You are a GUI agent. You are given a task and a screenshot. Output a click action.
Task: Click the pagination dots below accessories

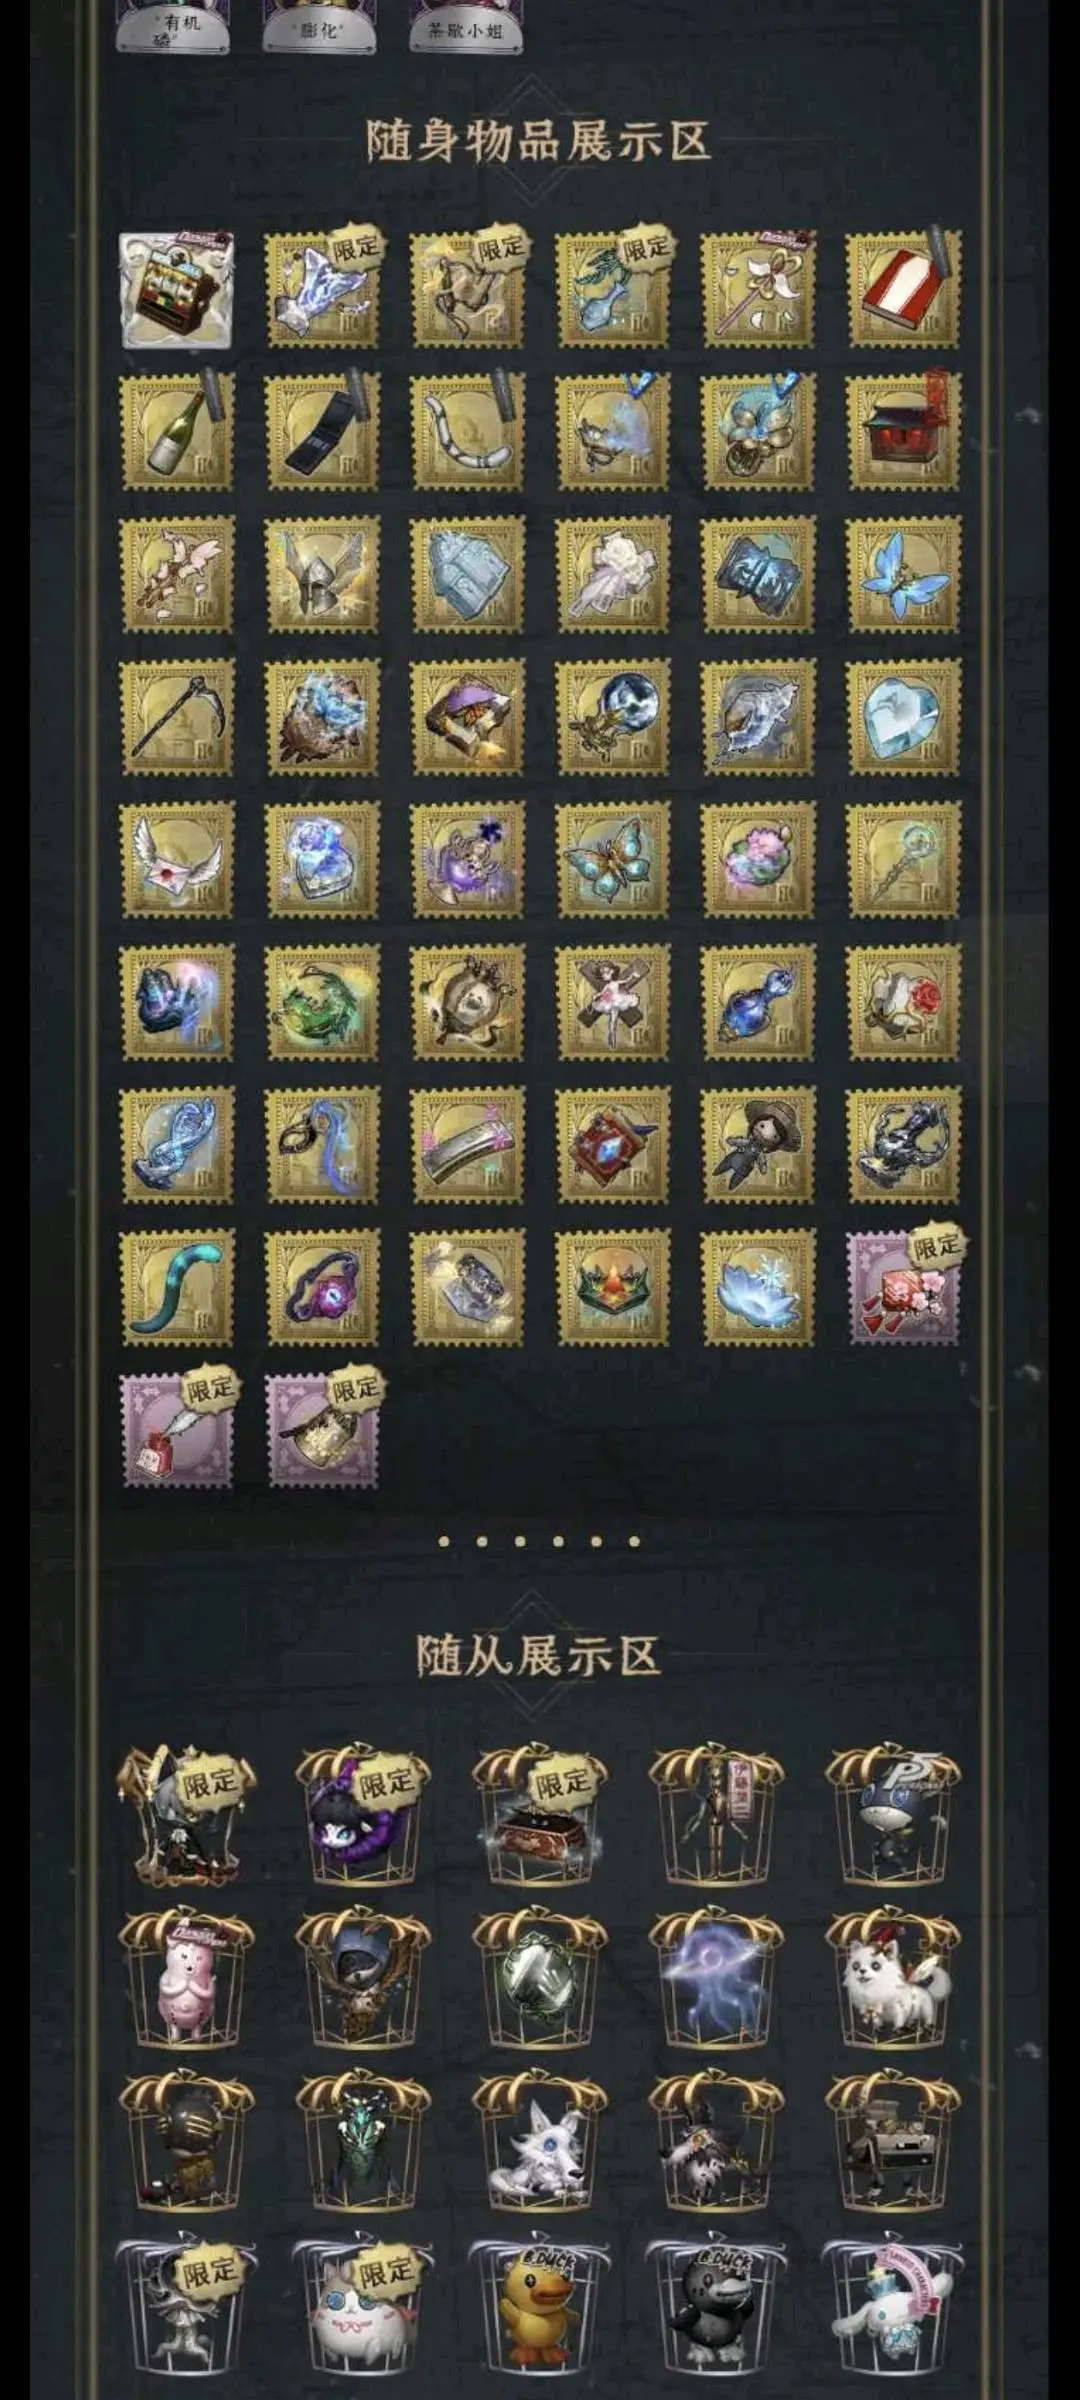[539, 1541]
